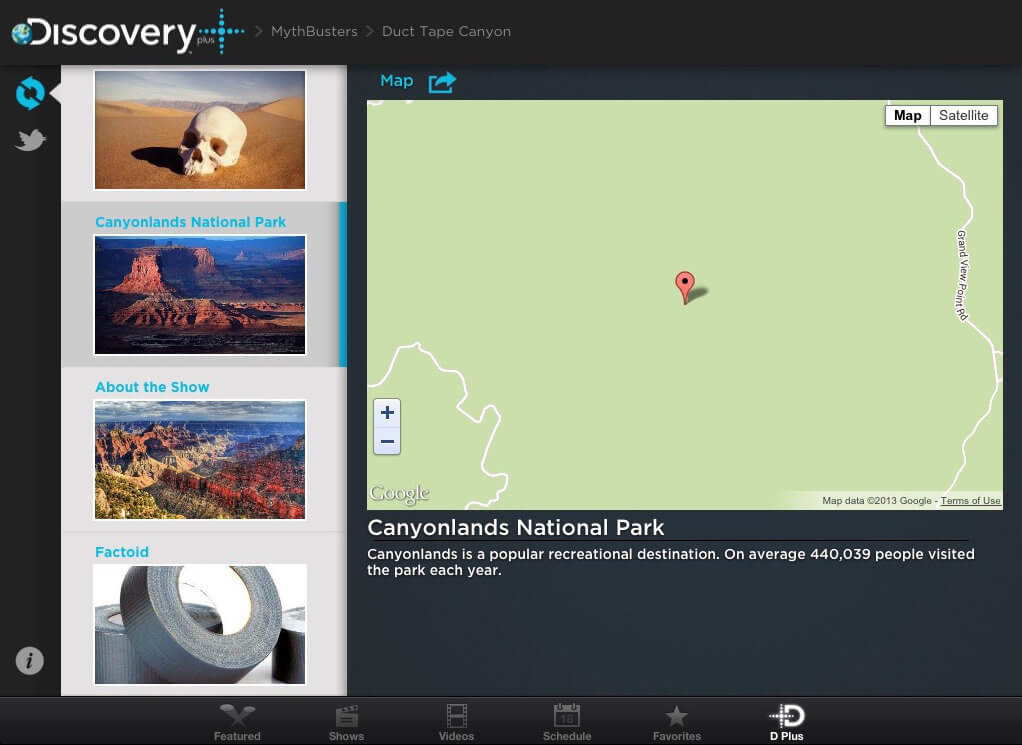Open the Videos tab
1022x745 pixels.
pyautogui.click(x=456, y=722)
